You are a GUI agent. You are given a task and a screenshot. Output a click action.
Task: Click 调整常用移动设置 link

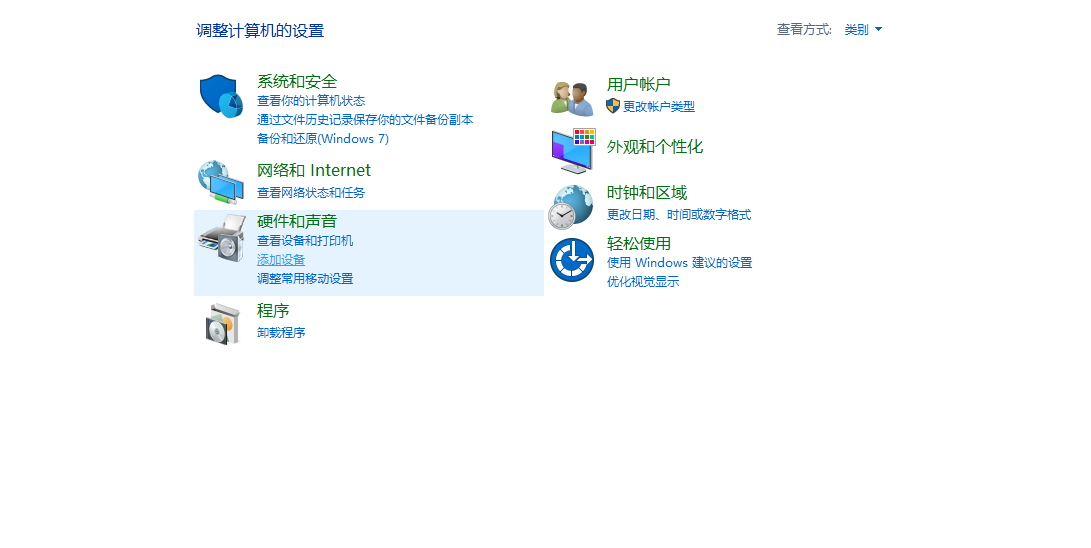pos(305,278)
